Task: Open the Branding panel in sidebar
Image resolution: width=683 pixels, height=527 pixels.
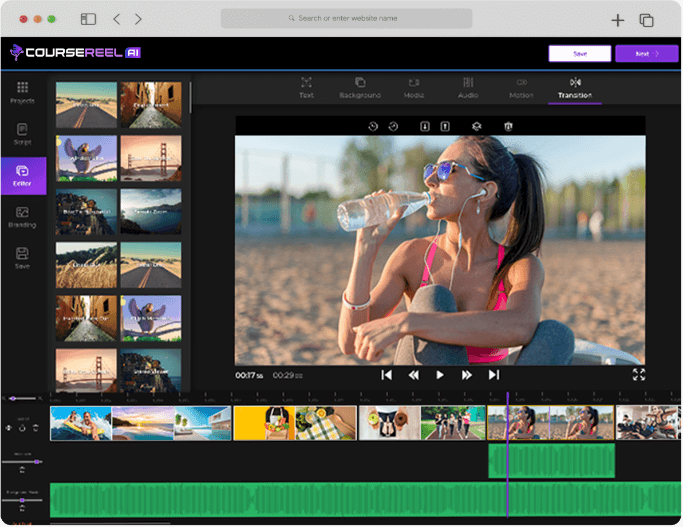Action: [22, 217]
